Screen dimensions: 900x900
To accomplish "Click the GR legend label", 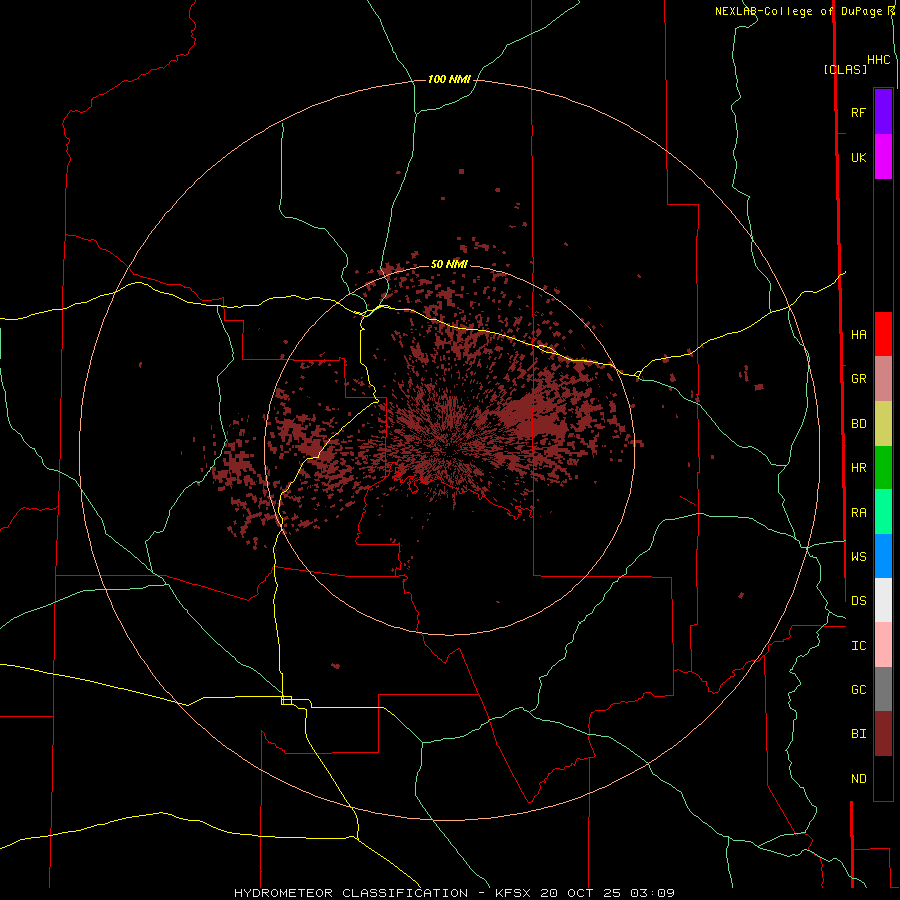I will point(858,379).
